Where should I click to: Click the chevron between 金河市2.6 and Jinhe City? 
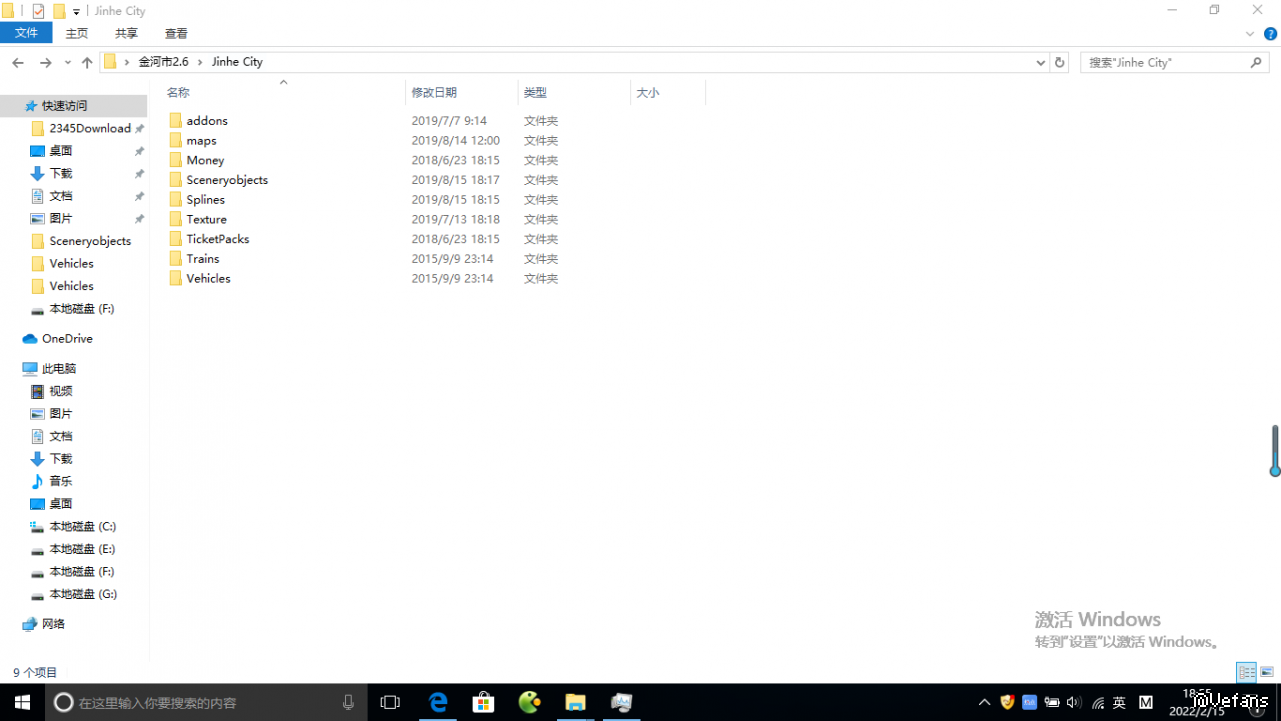pyautogui.click(x=200, y=62)
